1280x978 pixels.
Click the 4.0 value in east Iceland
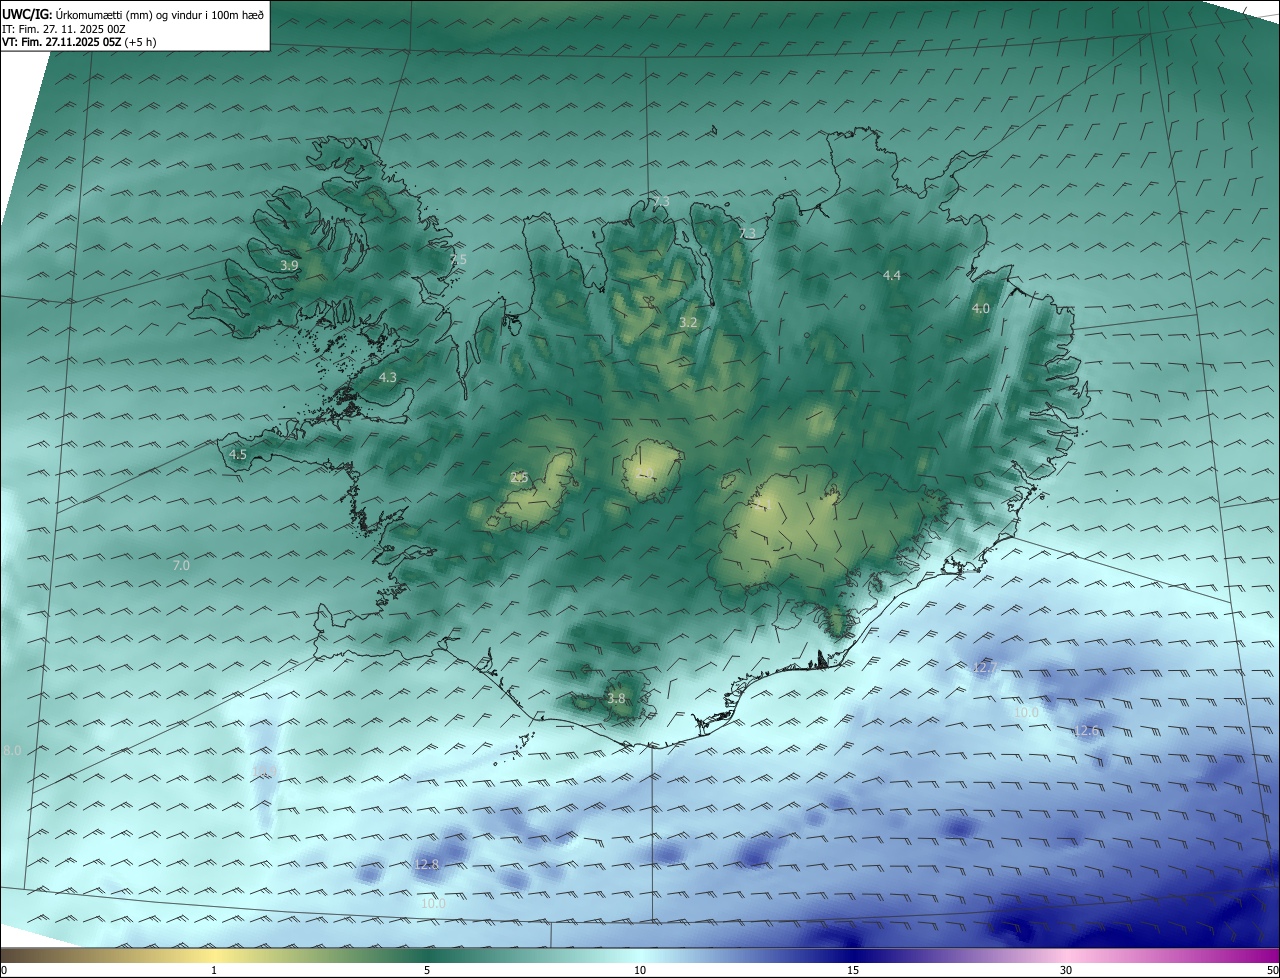coord(981,309)
